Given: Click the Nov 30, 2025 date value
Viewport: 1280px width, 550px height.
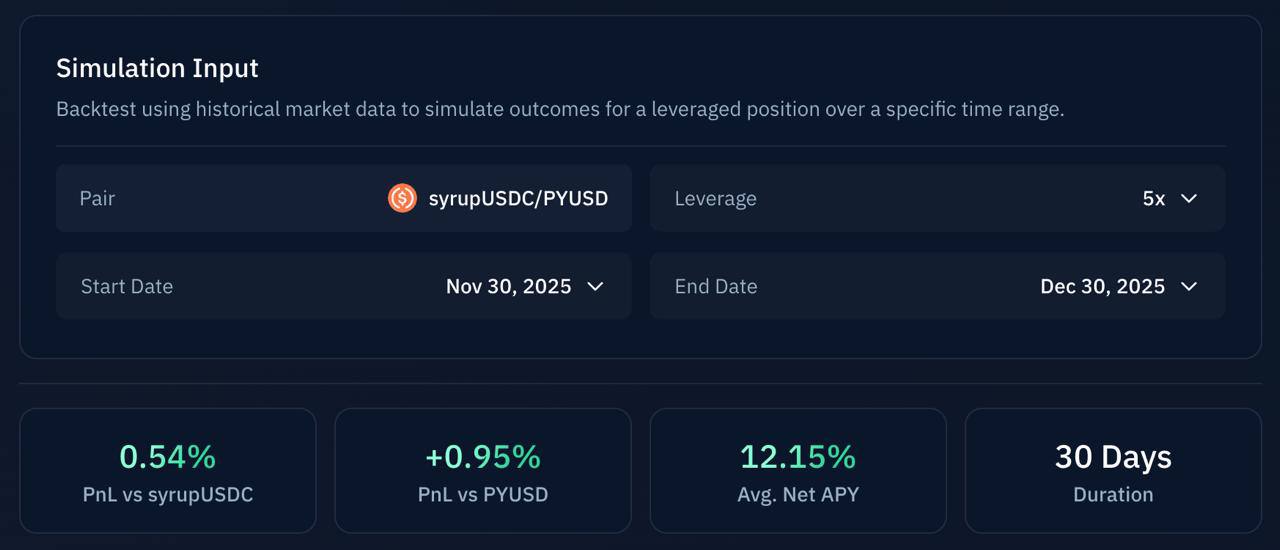Looking at the screenshot, I should pos(508,286).
